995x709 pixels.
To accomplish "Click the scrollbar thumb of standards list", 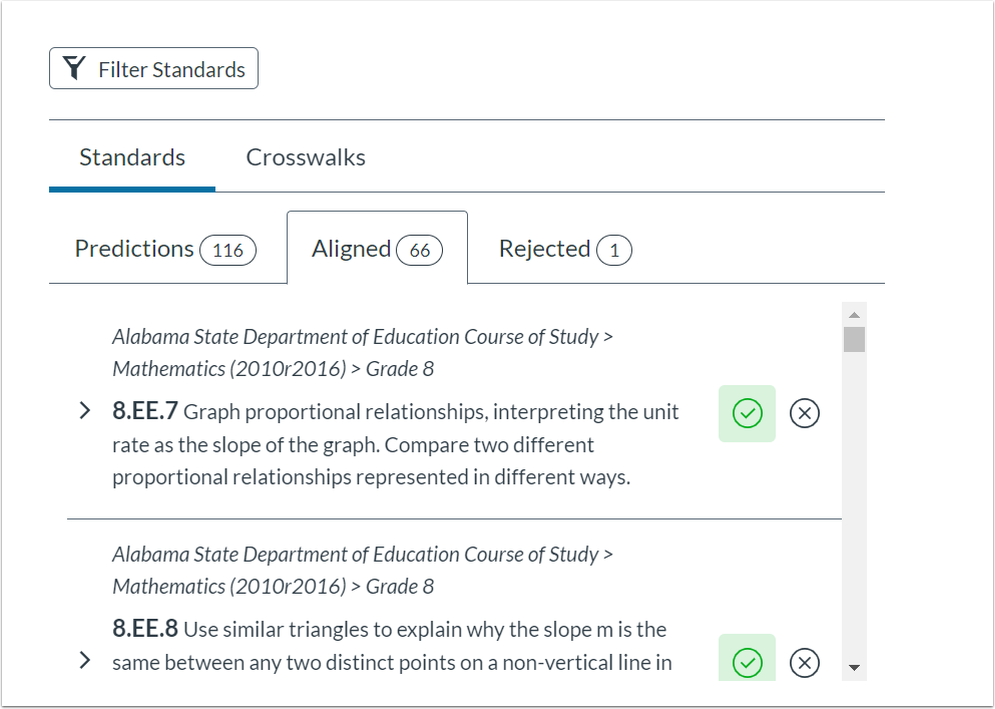I will point(853,339).
